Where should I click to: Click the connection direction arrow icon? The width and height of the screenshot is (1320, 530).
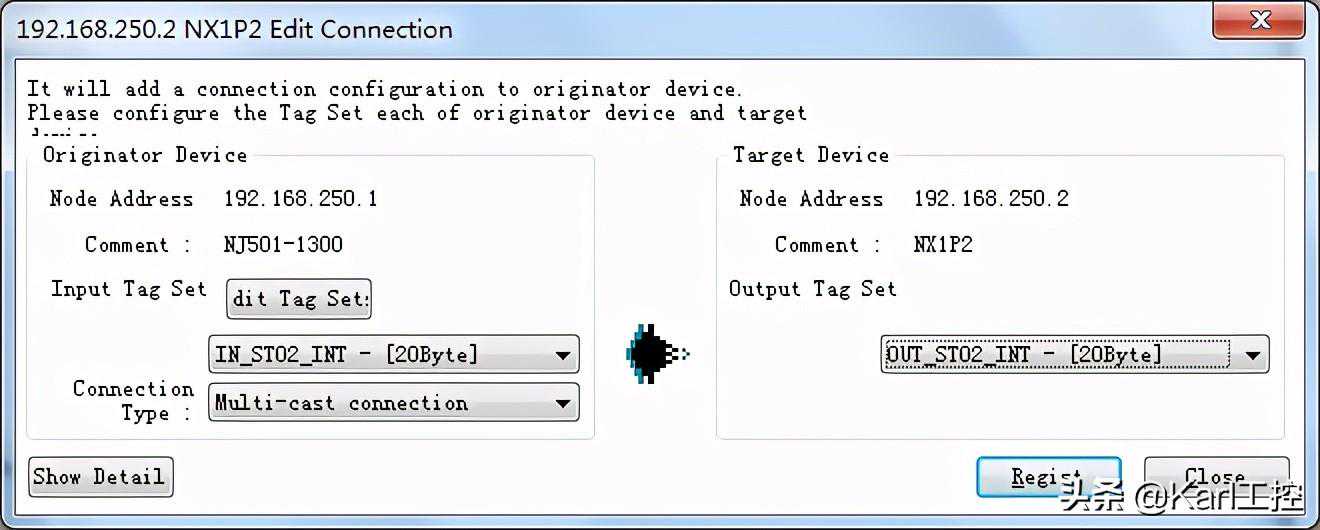pyautogui.click(x=658, y=354)
